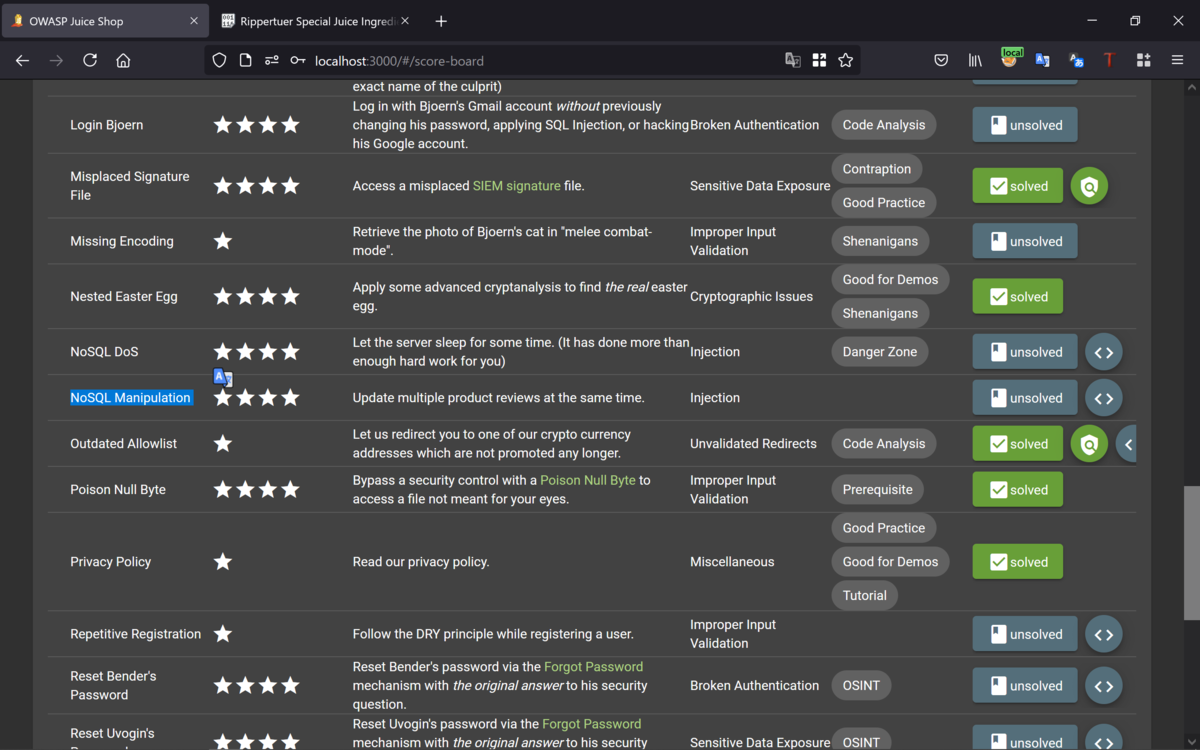Open the Google Translate extension

click(x=1042, y=60)
